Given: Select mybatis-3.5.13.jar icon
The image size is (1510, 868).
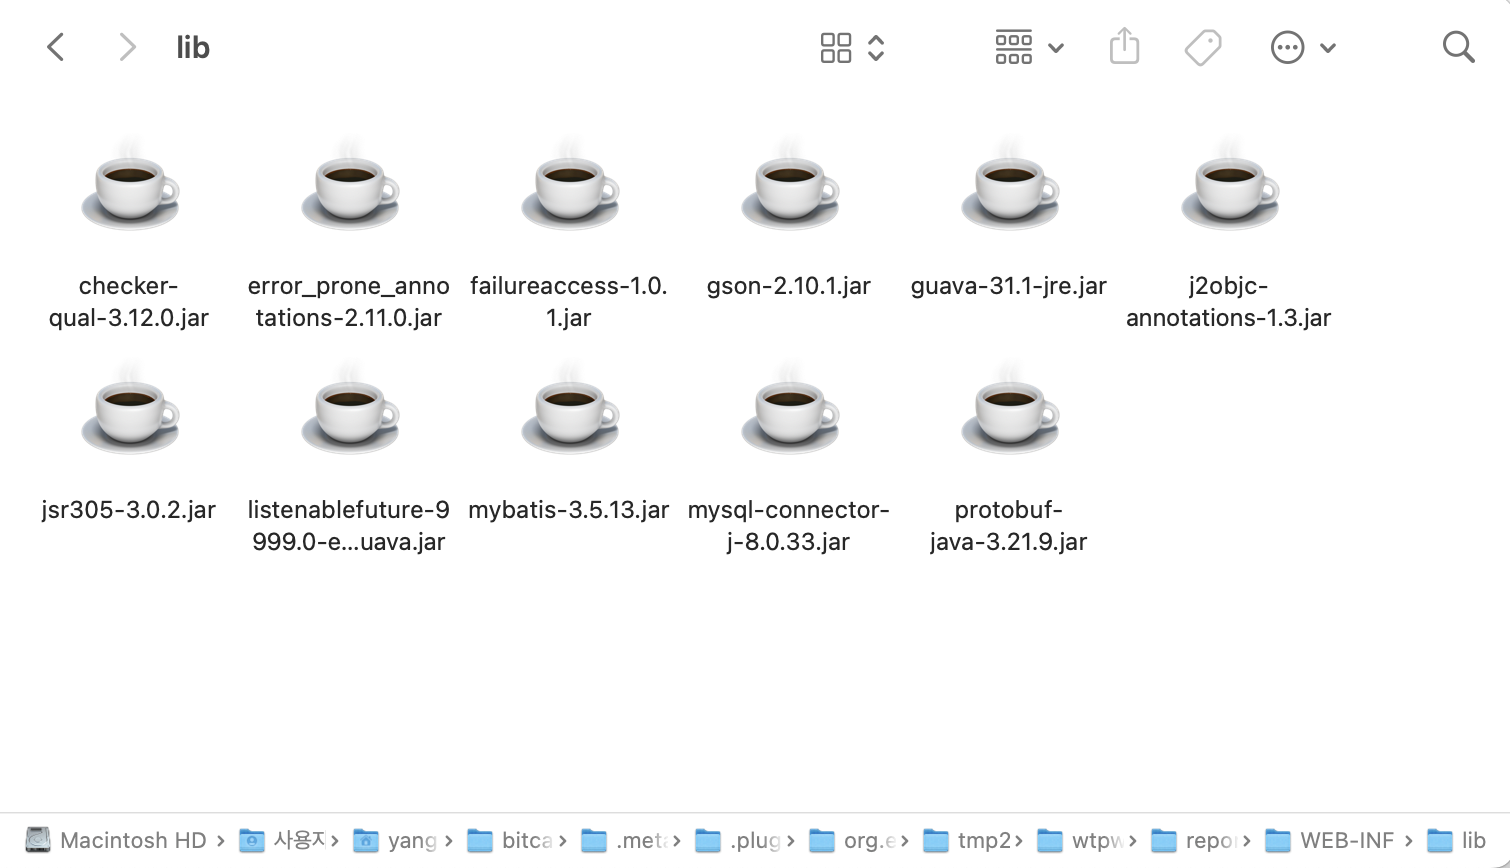Looking at the screenshot, I should point(570,411).
